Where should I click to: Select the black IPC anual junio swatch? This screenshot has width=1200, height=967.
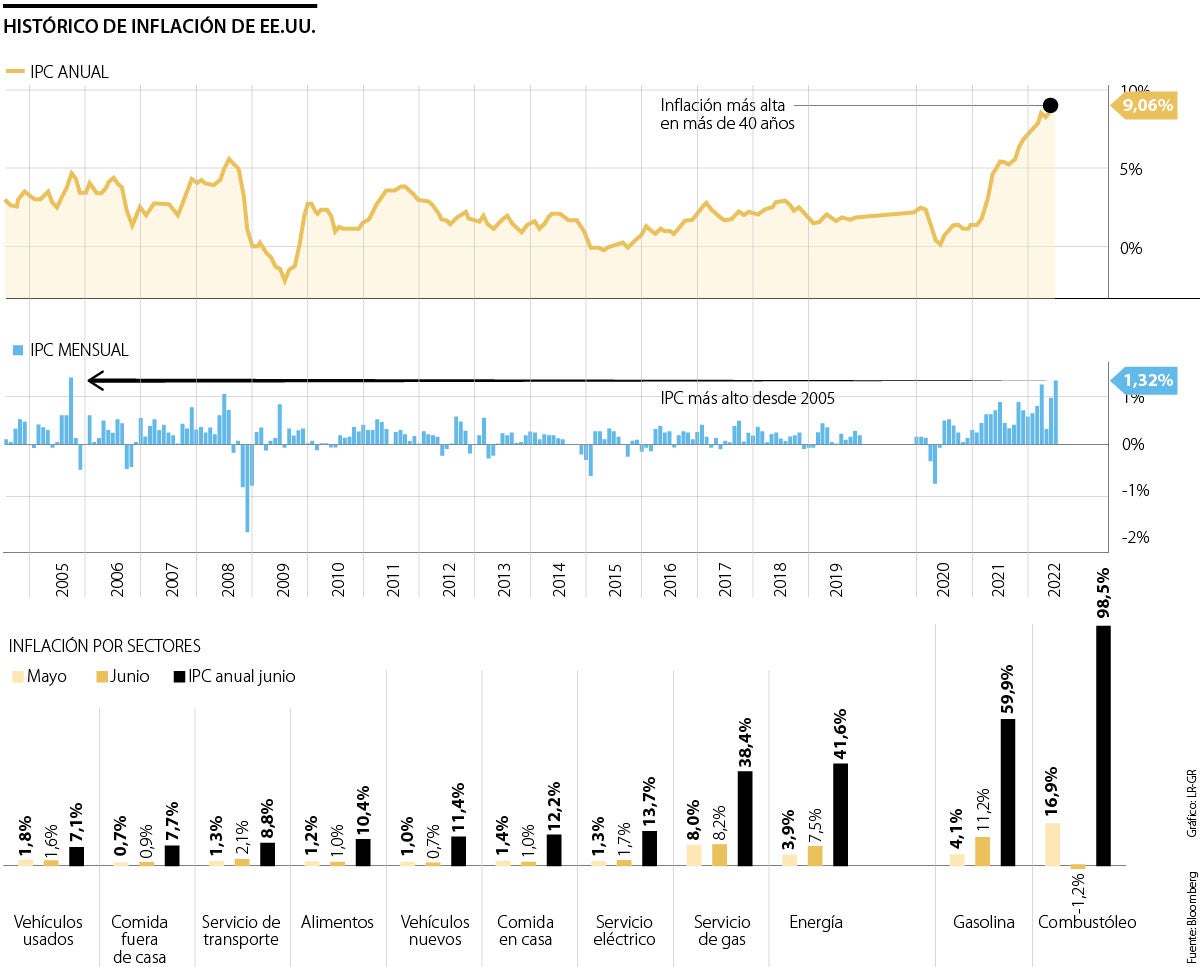tap(180, 677)
